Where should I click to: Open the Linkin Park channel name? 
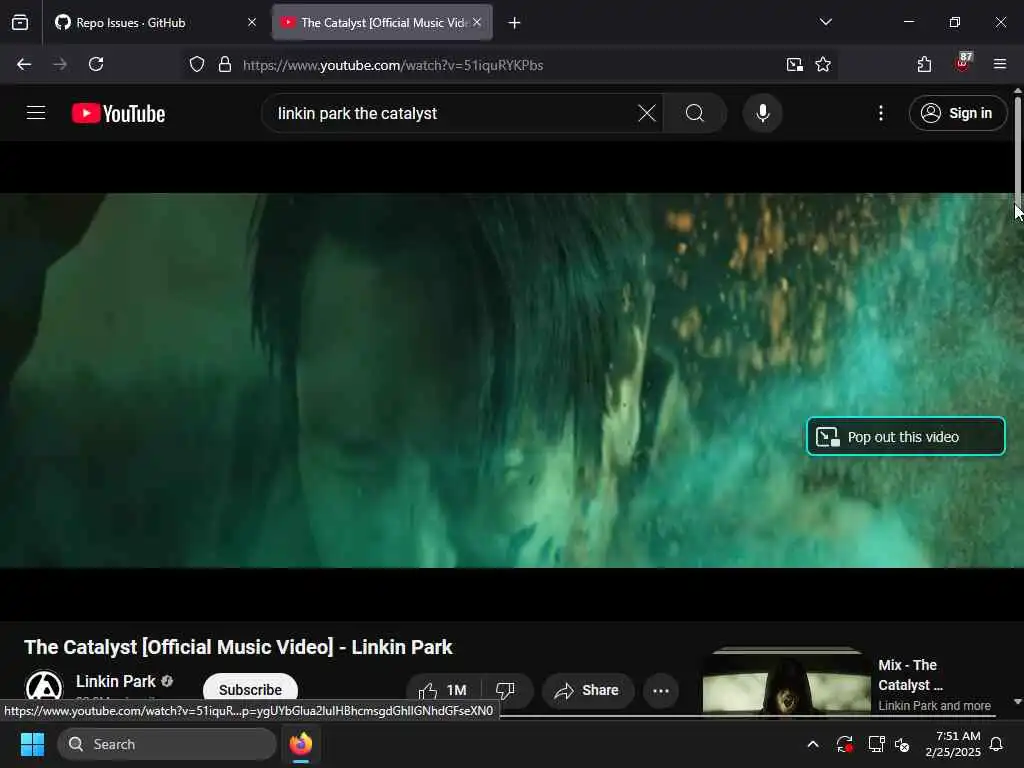(116, 682)
